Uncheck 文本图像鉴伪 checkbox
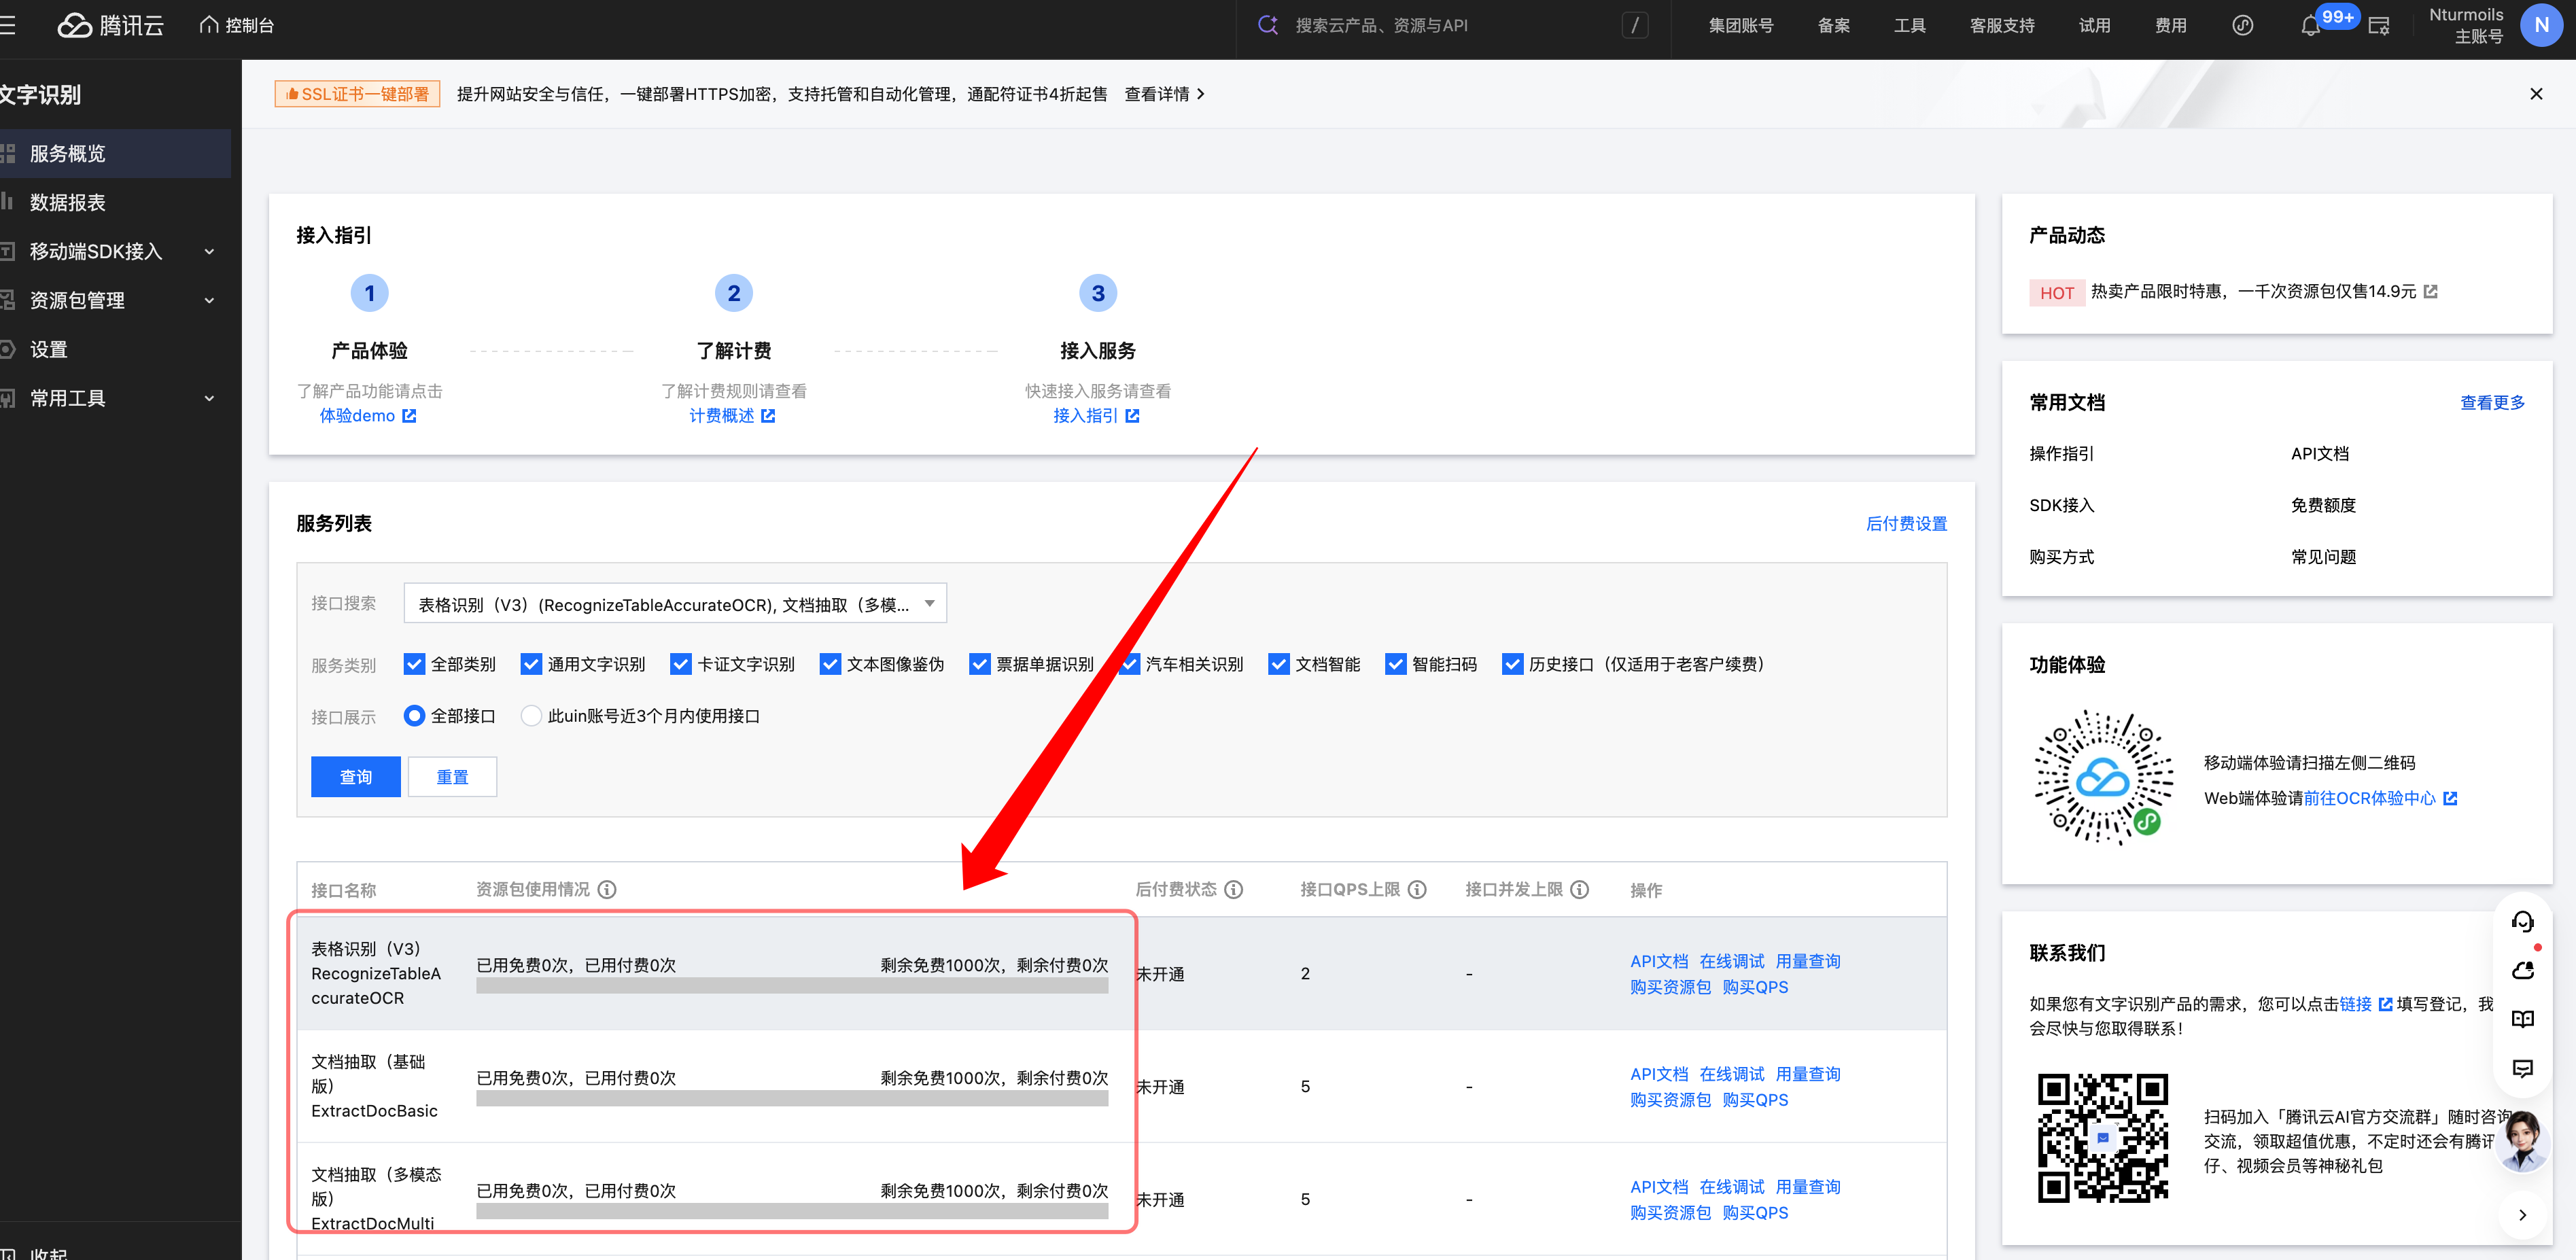The image size is (2576, 1260). click(830, 665)
